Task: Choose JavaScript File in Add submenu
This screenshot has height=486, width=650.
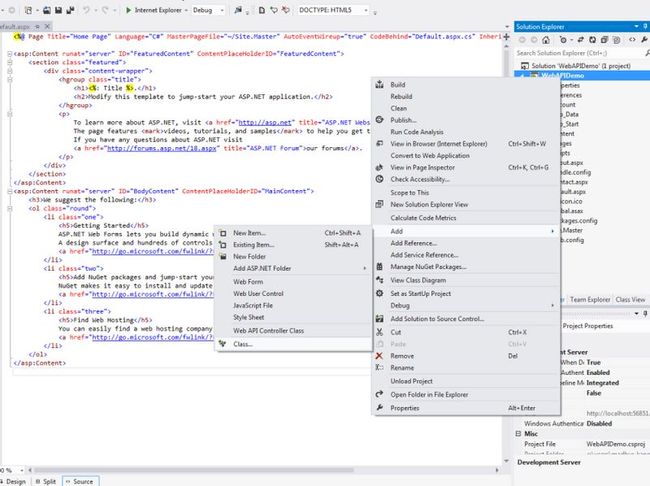Action: pyautogui.click(x=293, y=305)
